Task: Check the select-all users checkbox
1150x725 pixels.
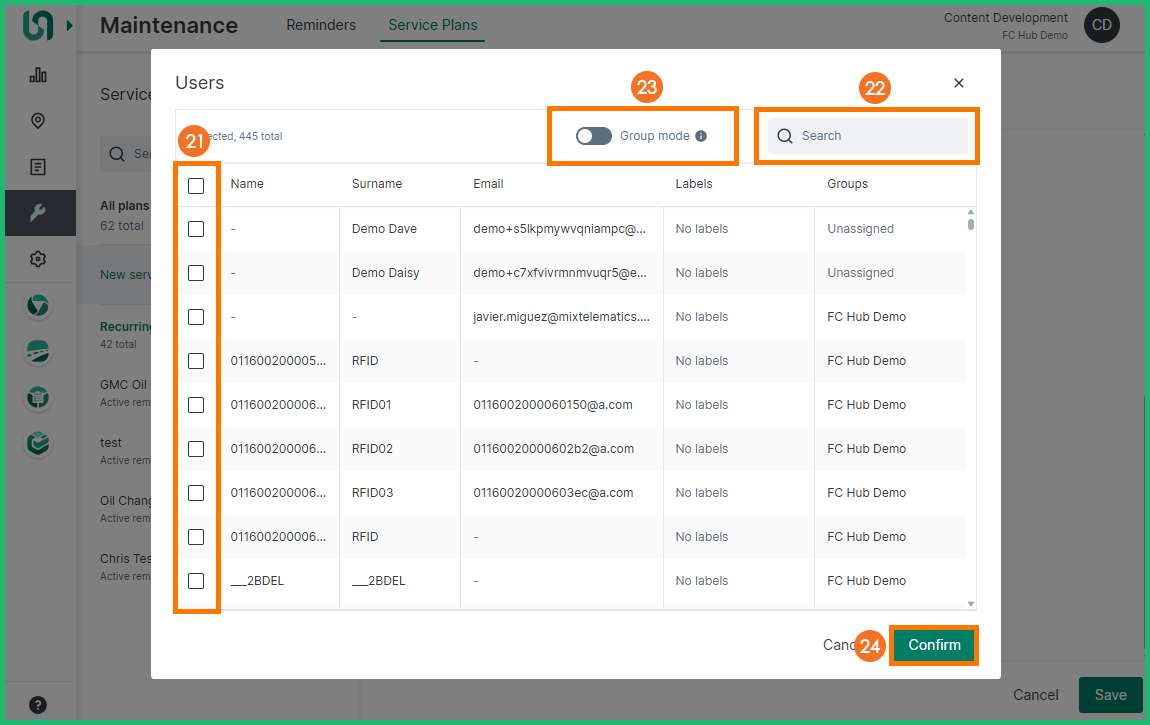Action: [196, 185]
